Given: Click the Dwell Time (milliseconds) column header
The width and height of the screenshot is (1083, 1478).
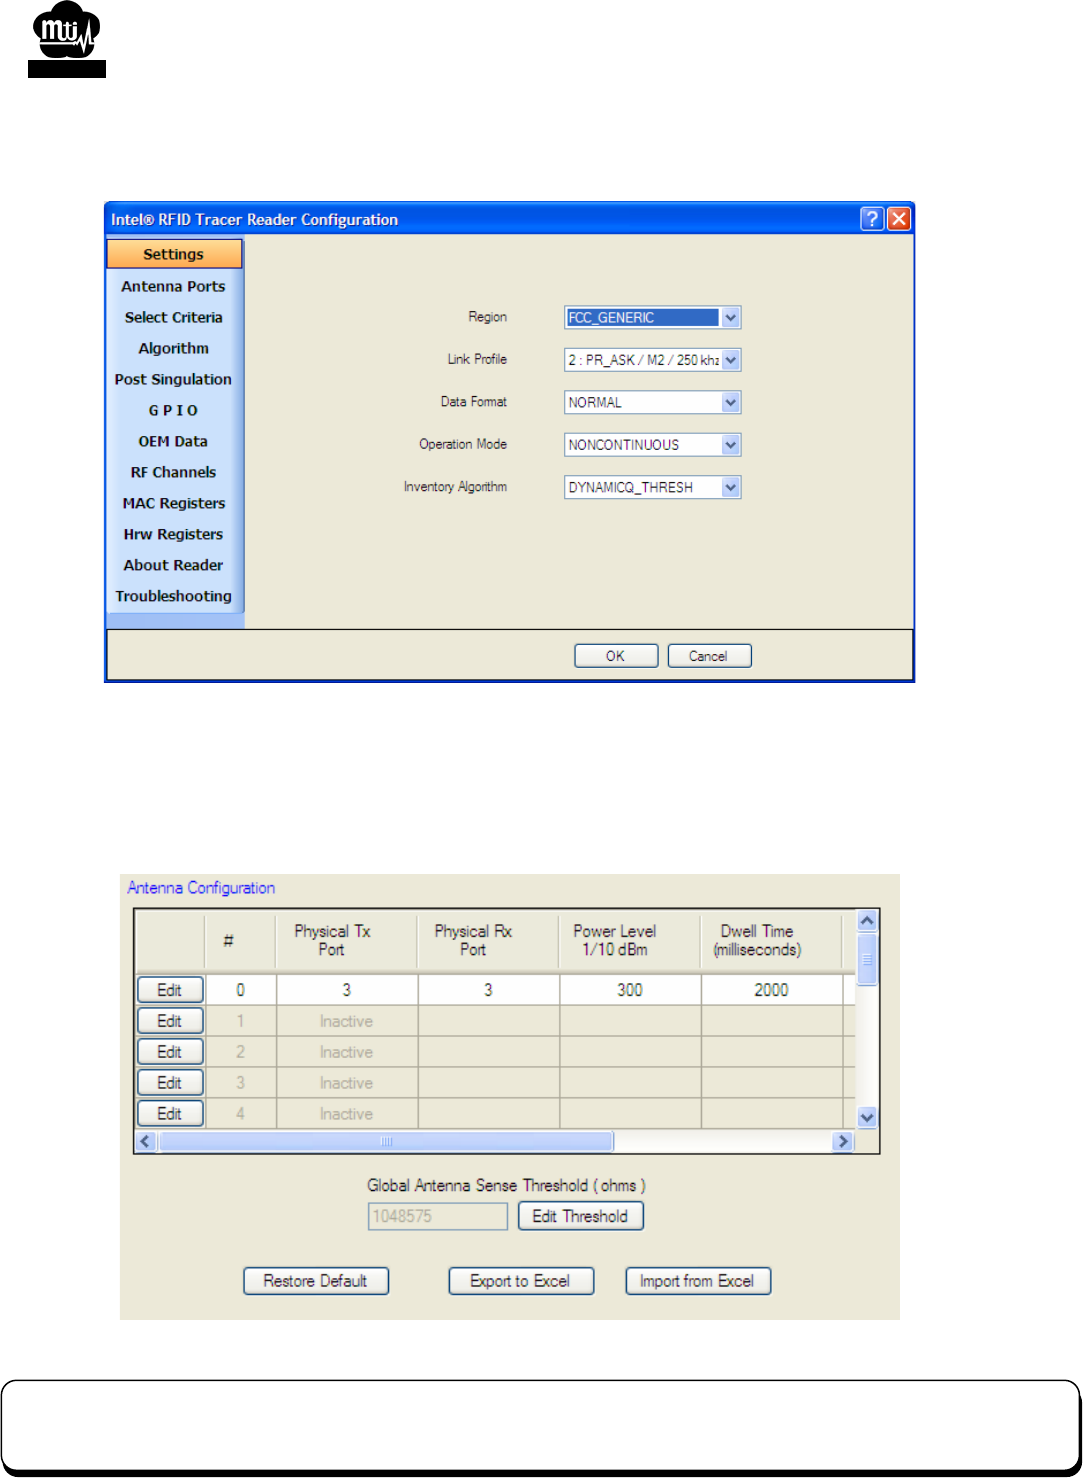Looking at the screenshot, I should [x=771, y=940].
